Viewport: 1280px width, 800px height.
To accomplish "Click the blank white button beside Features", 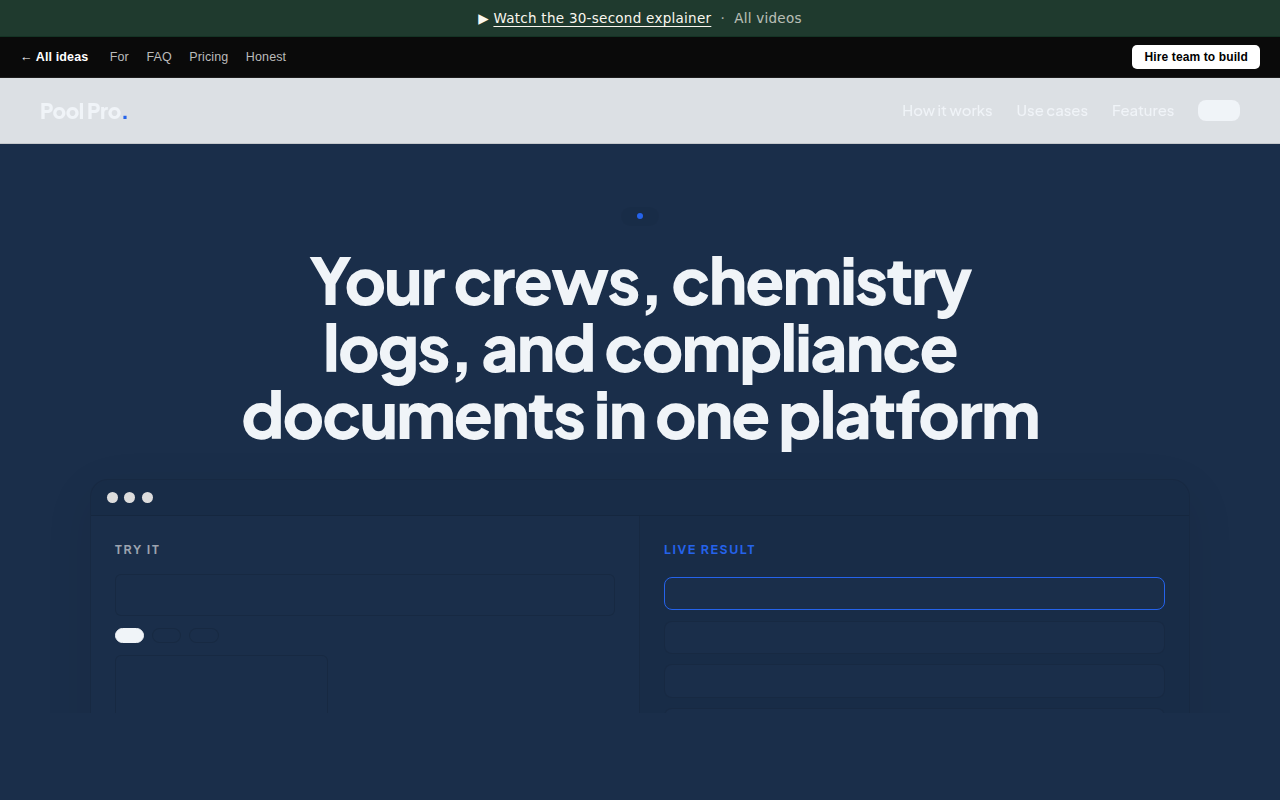I will 1219,111.
